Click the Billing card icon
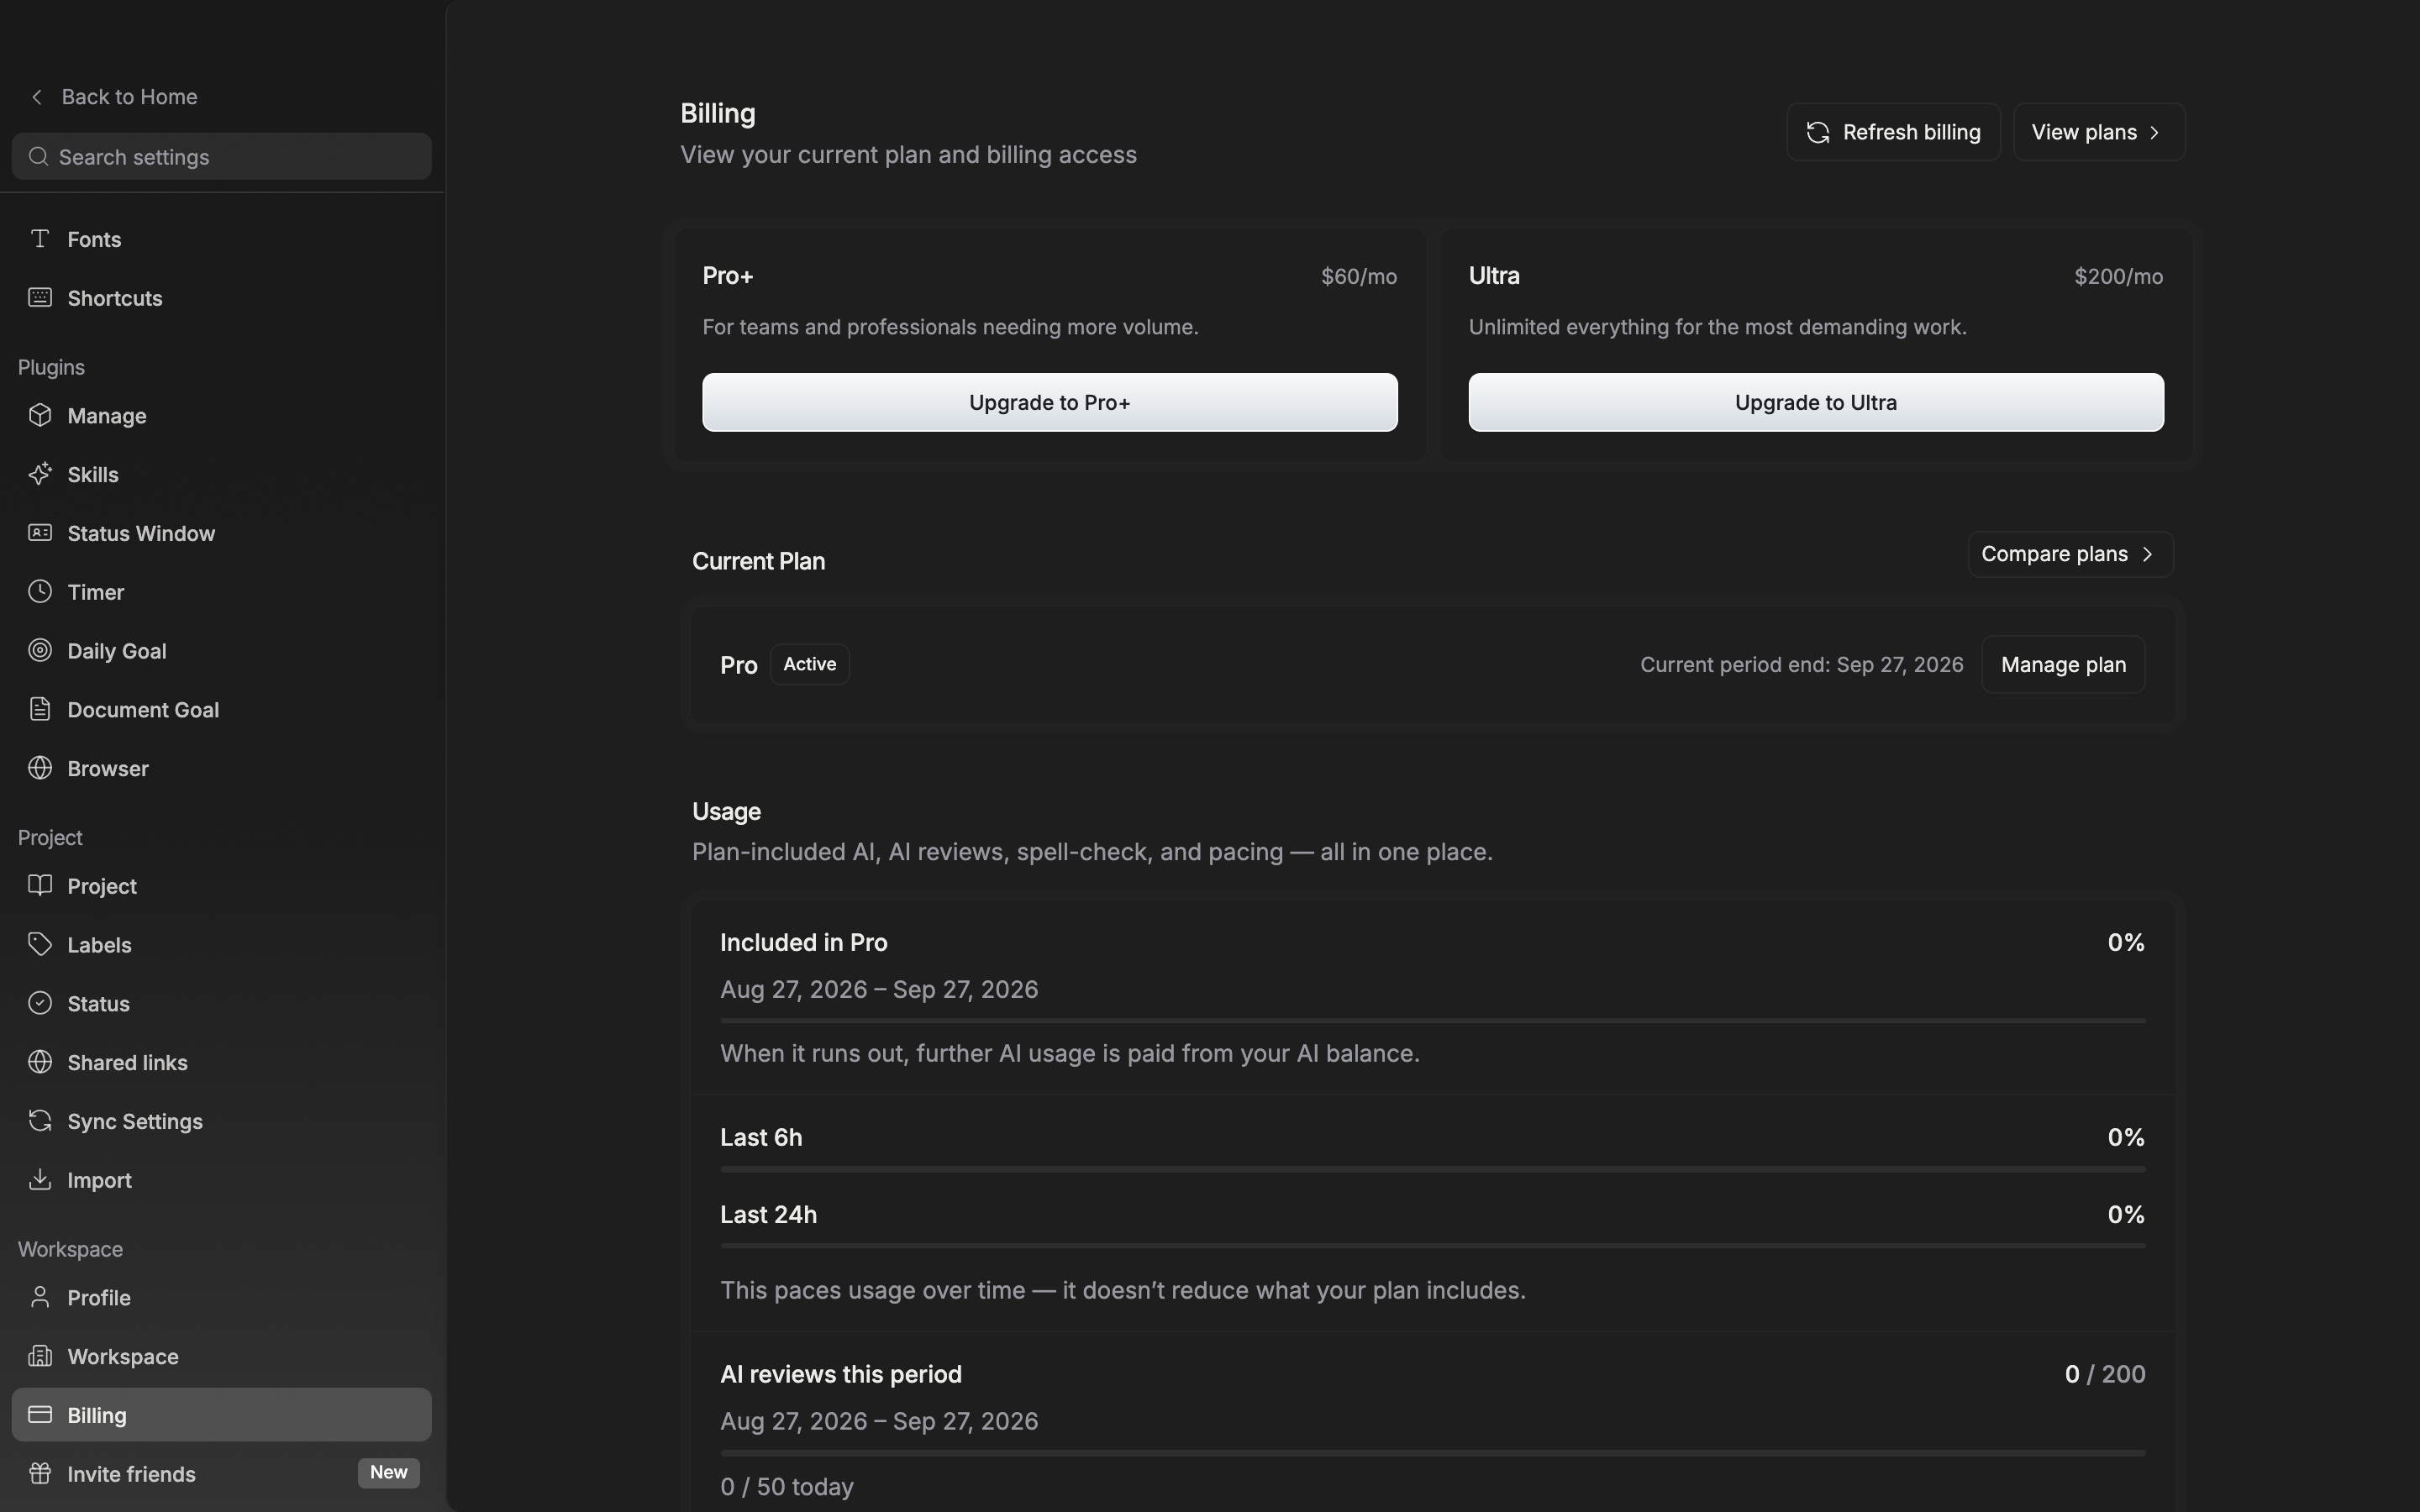The width and height of the screenshot is (2420, 1512). click(40, 1415)
